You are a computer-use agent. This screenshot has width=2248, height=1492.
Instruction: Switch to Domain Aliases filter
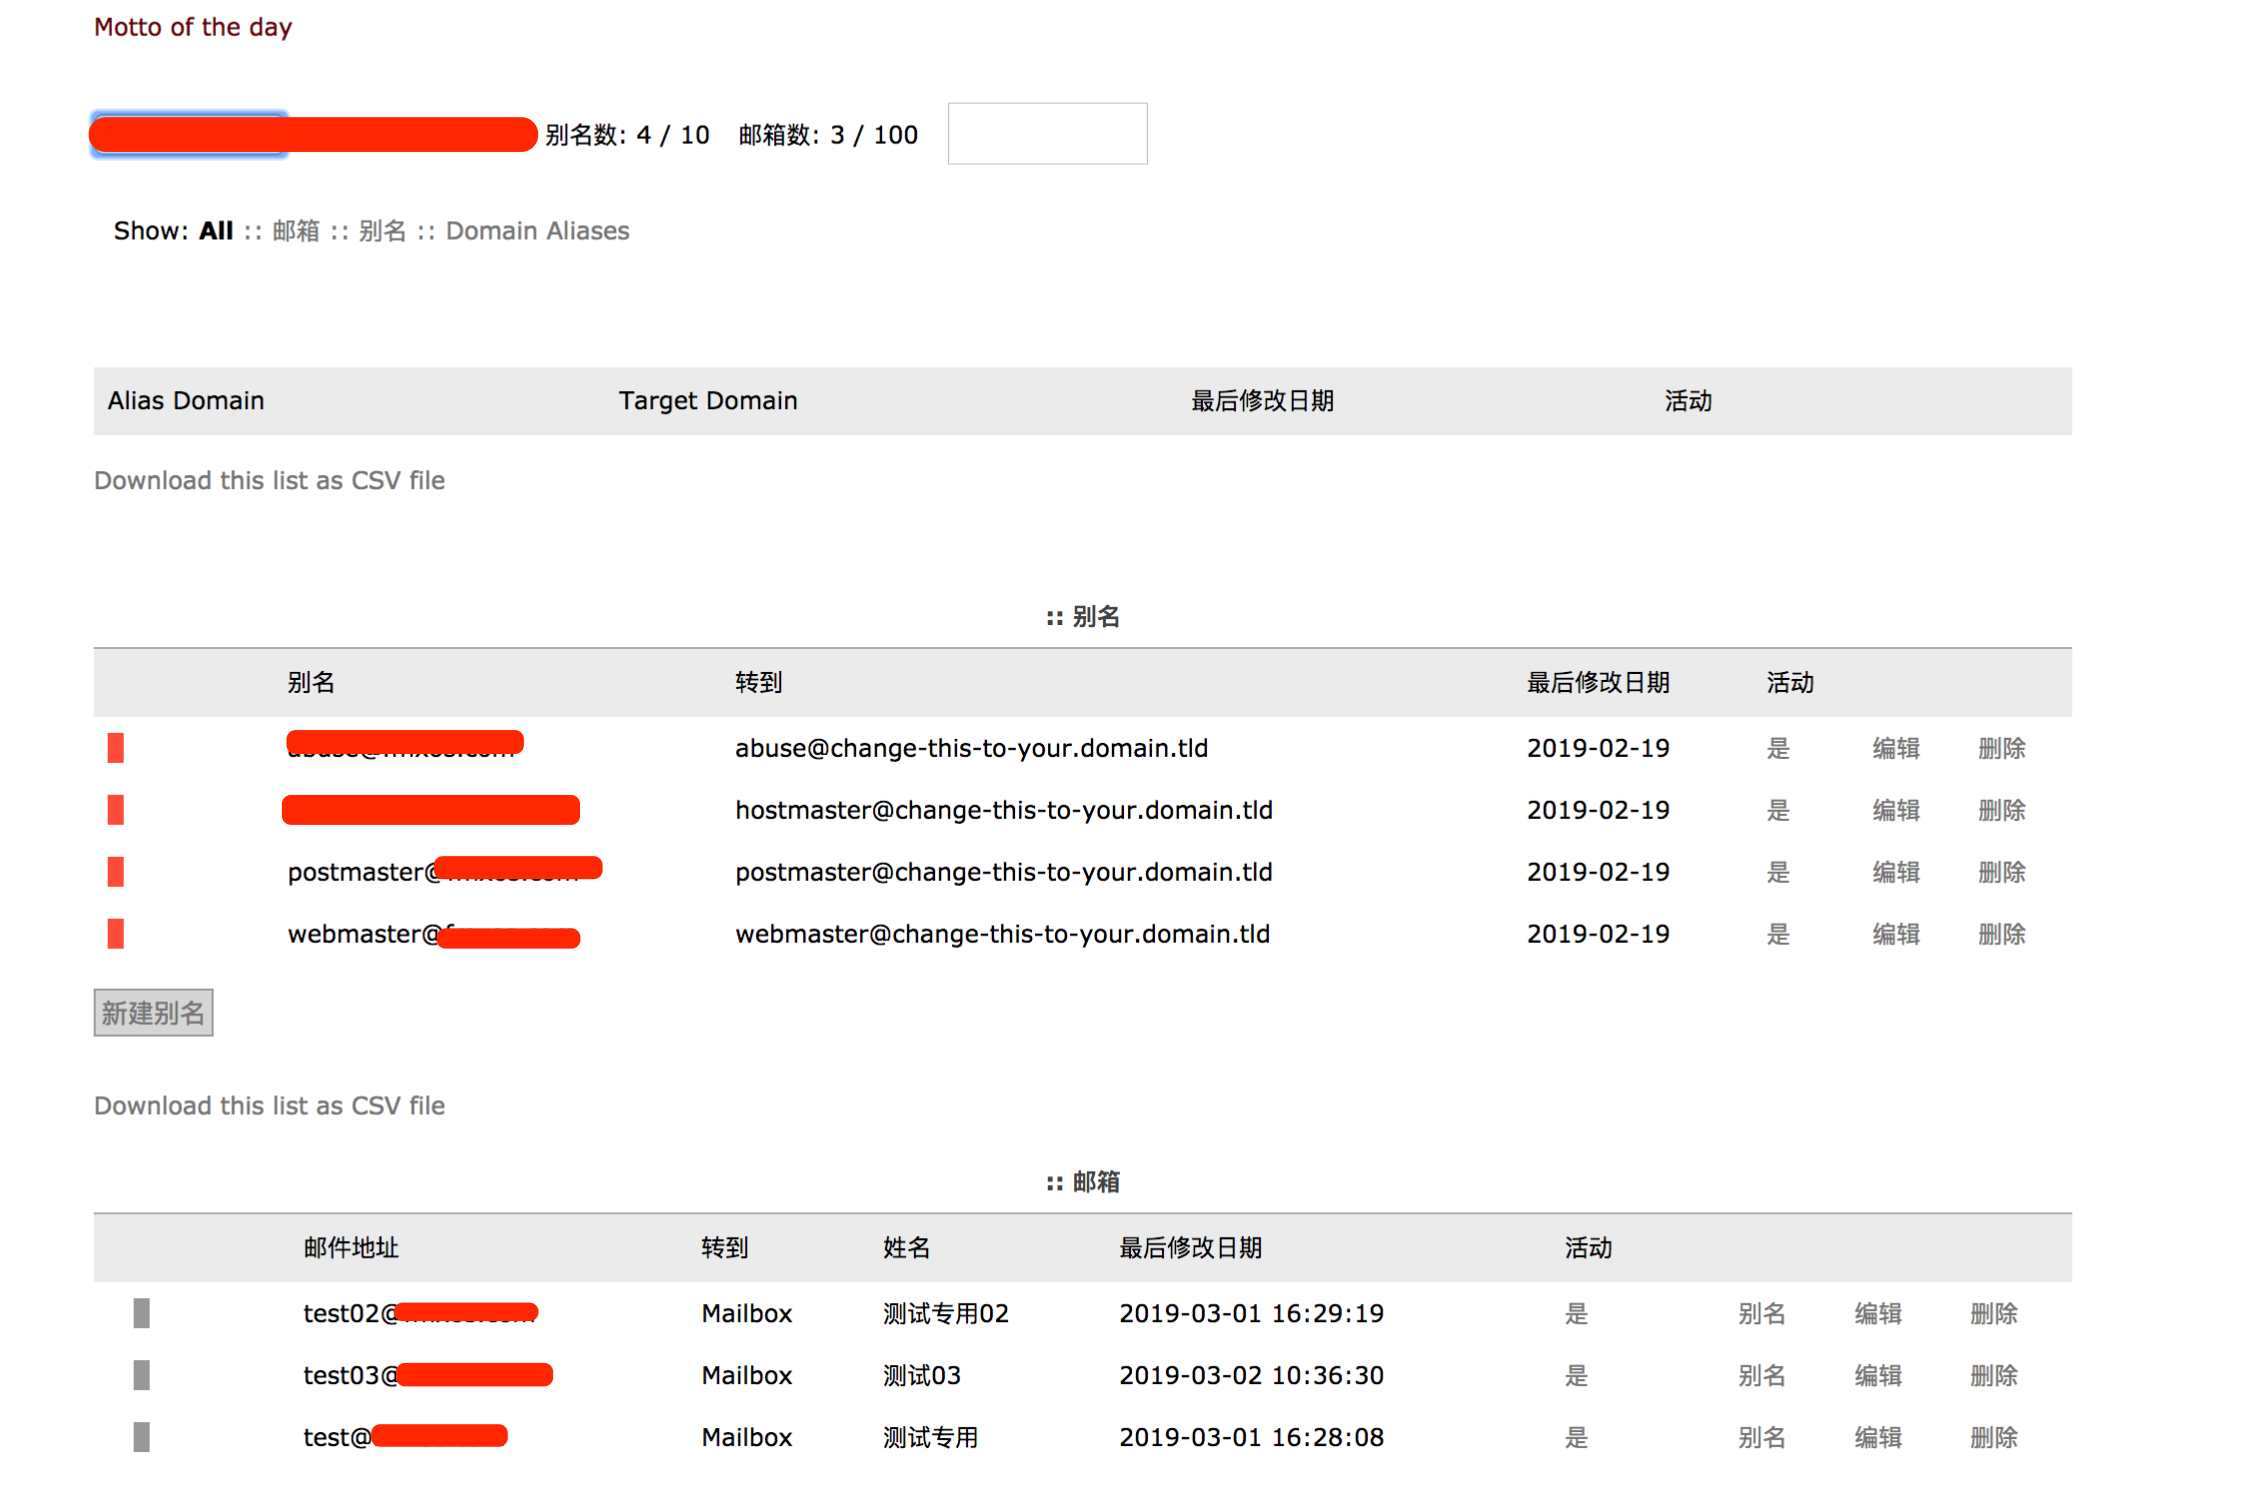point(537,231)
